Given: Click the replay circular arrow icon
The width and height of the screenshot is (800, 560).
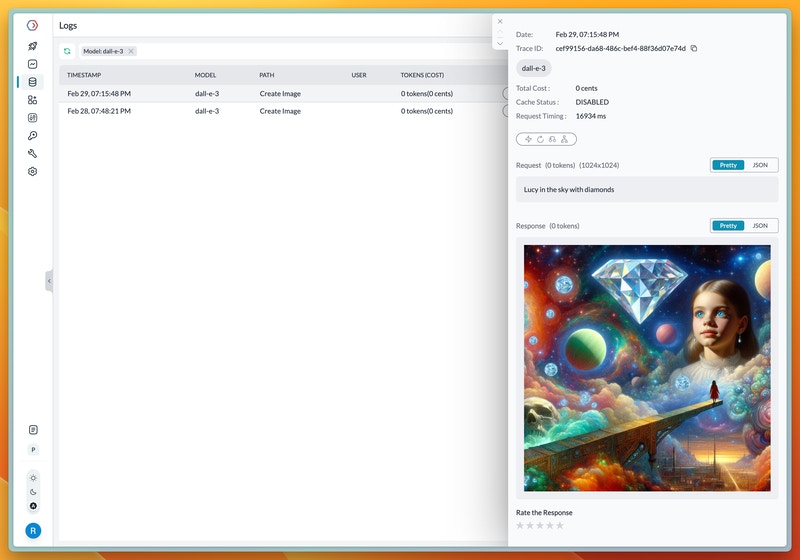Looking at the screenshot, I should click(x=540, y=139).
